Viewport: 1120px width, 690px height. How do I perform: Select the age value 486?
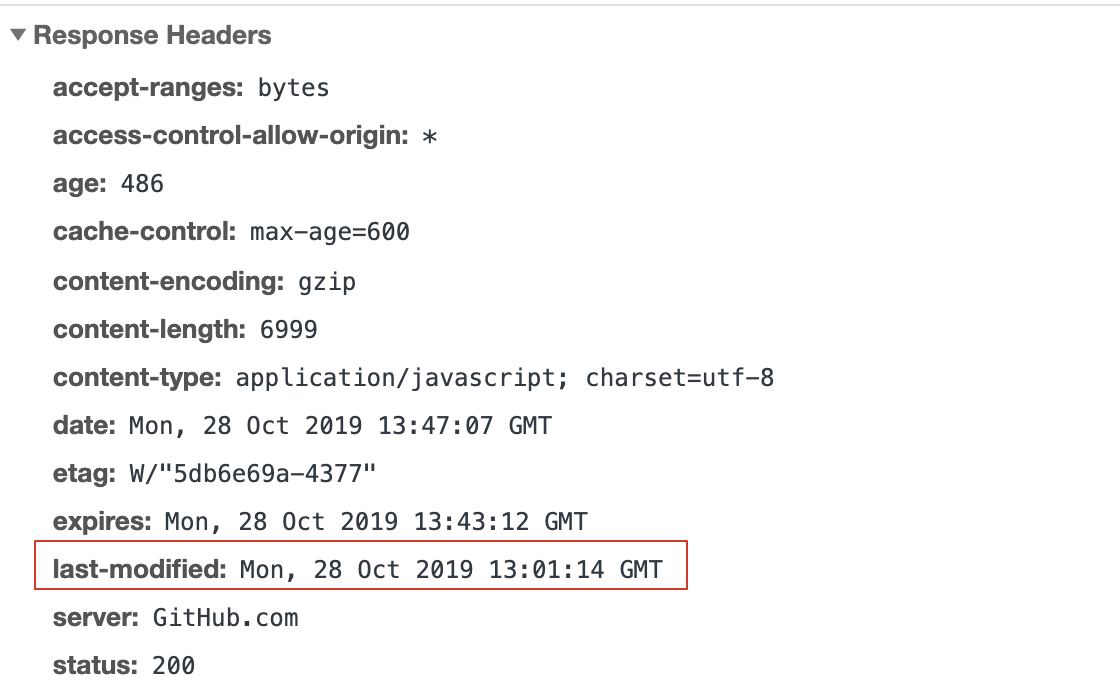[142, 184]
